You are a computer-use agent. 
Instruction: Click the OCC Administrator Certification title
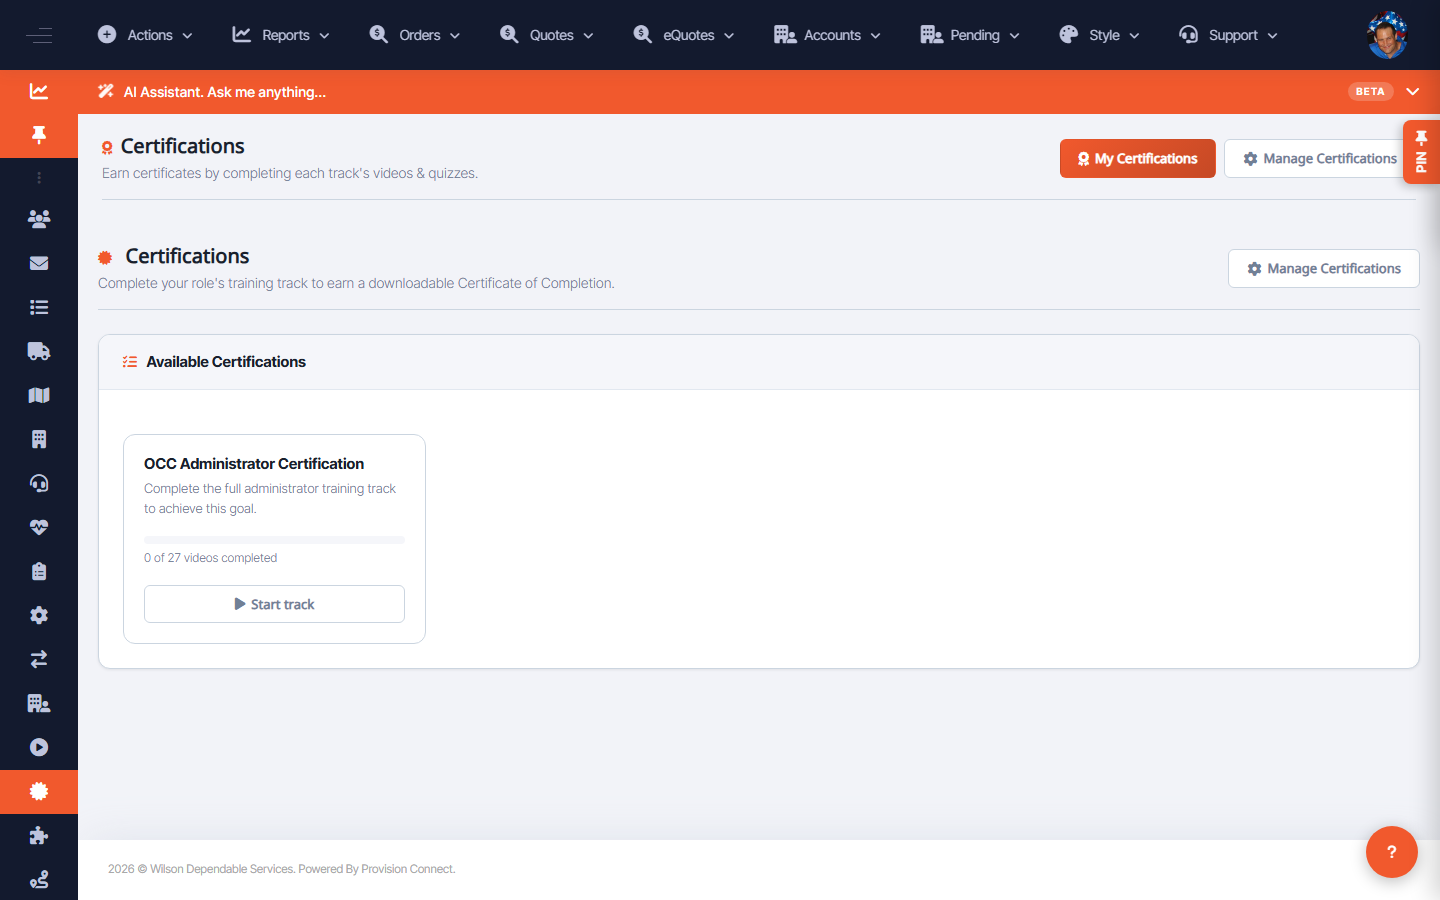click(254, 464)
